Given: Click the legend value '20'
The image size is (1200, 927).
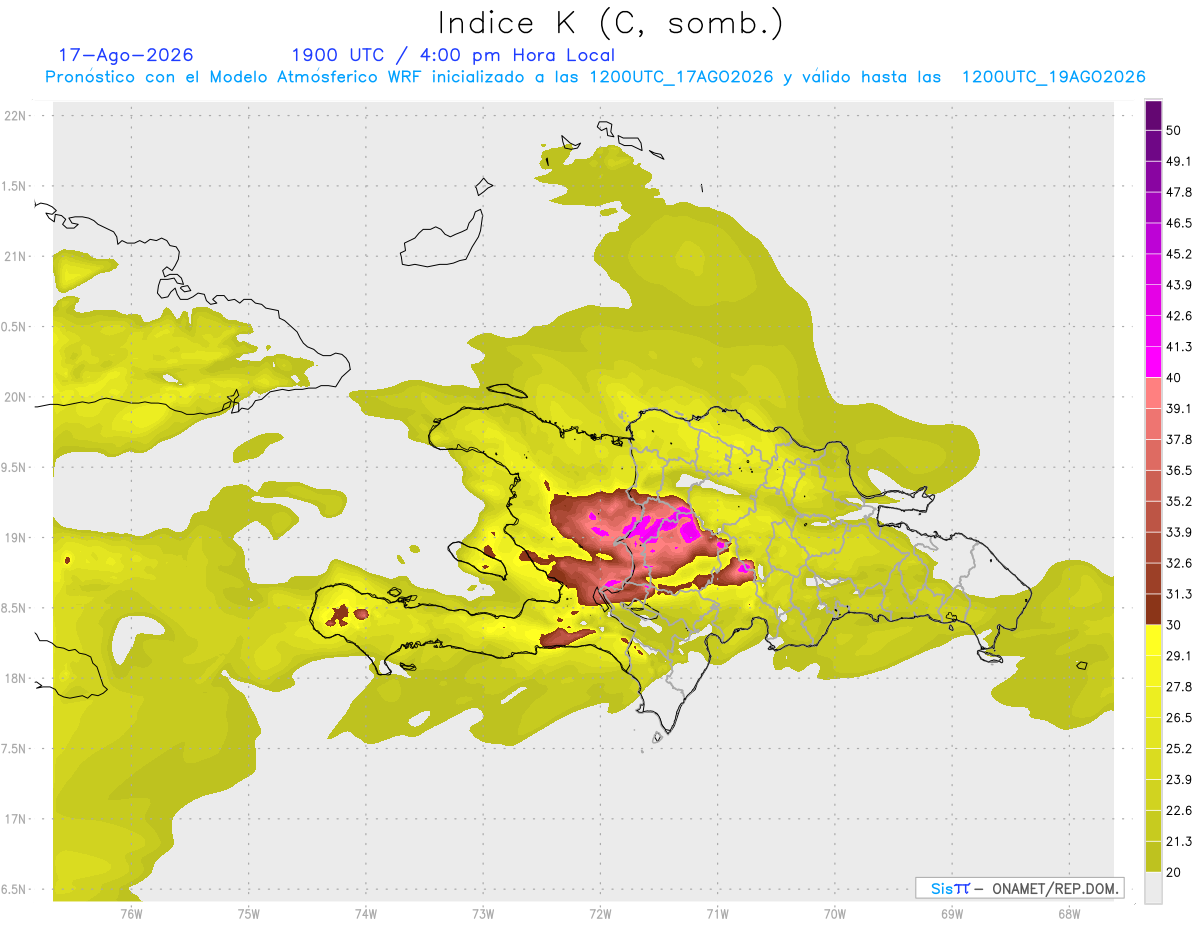Looking at the screenshot, I should pos(1174,872).
